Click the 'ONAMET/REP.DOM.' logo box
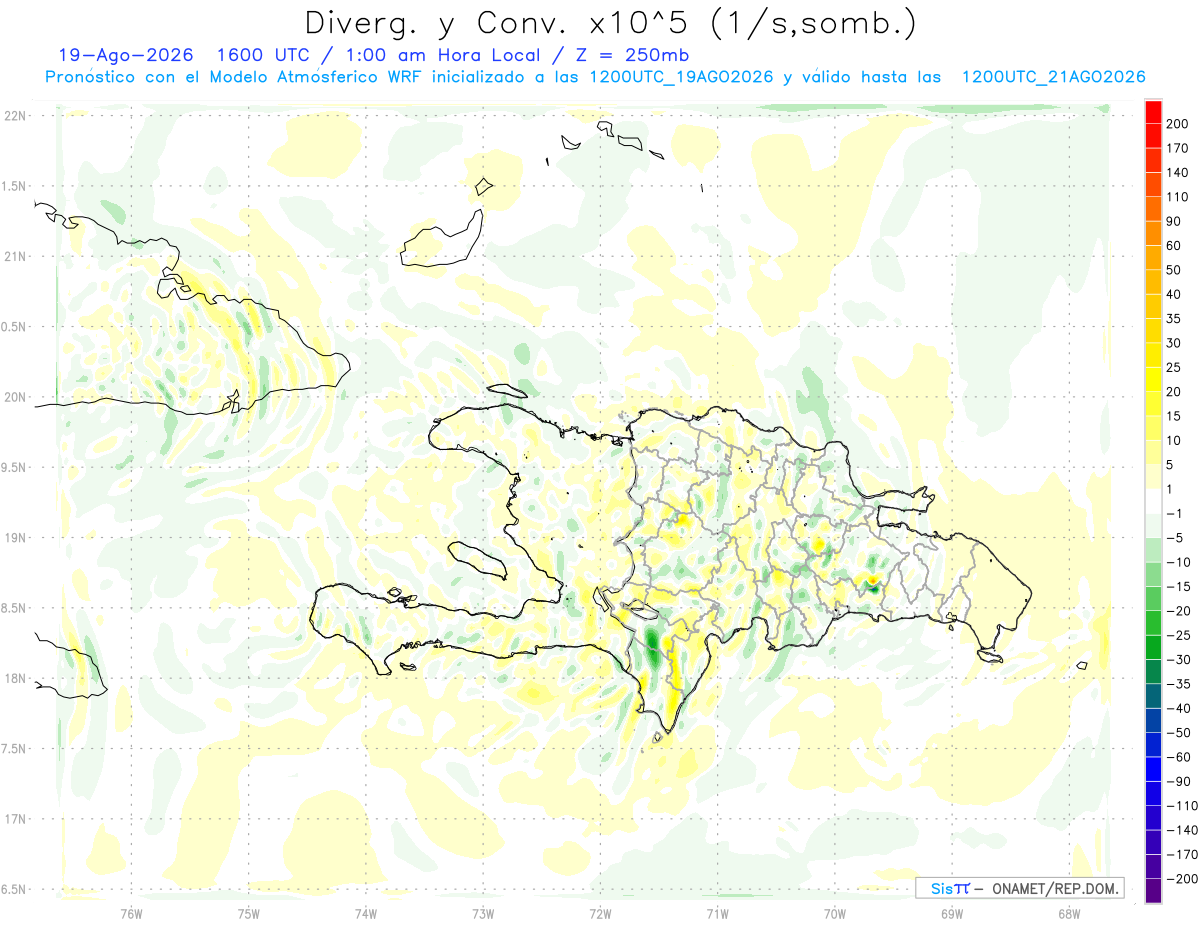 pyautogui.click(x=1021, y=888)
